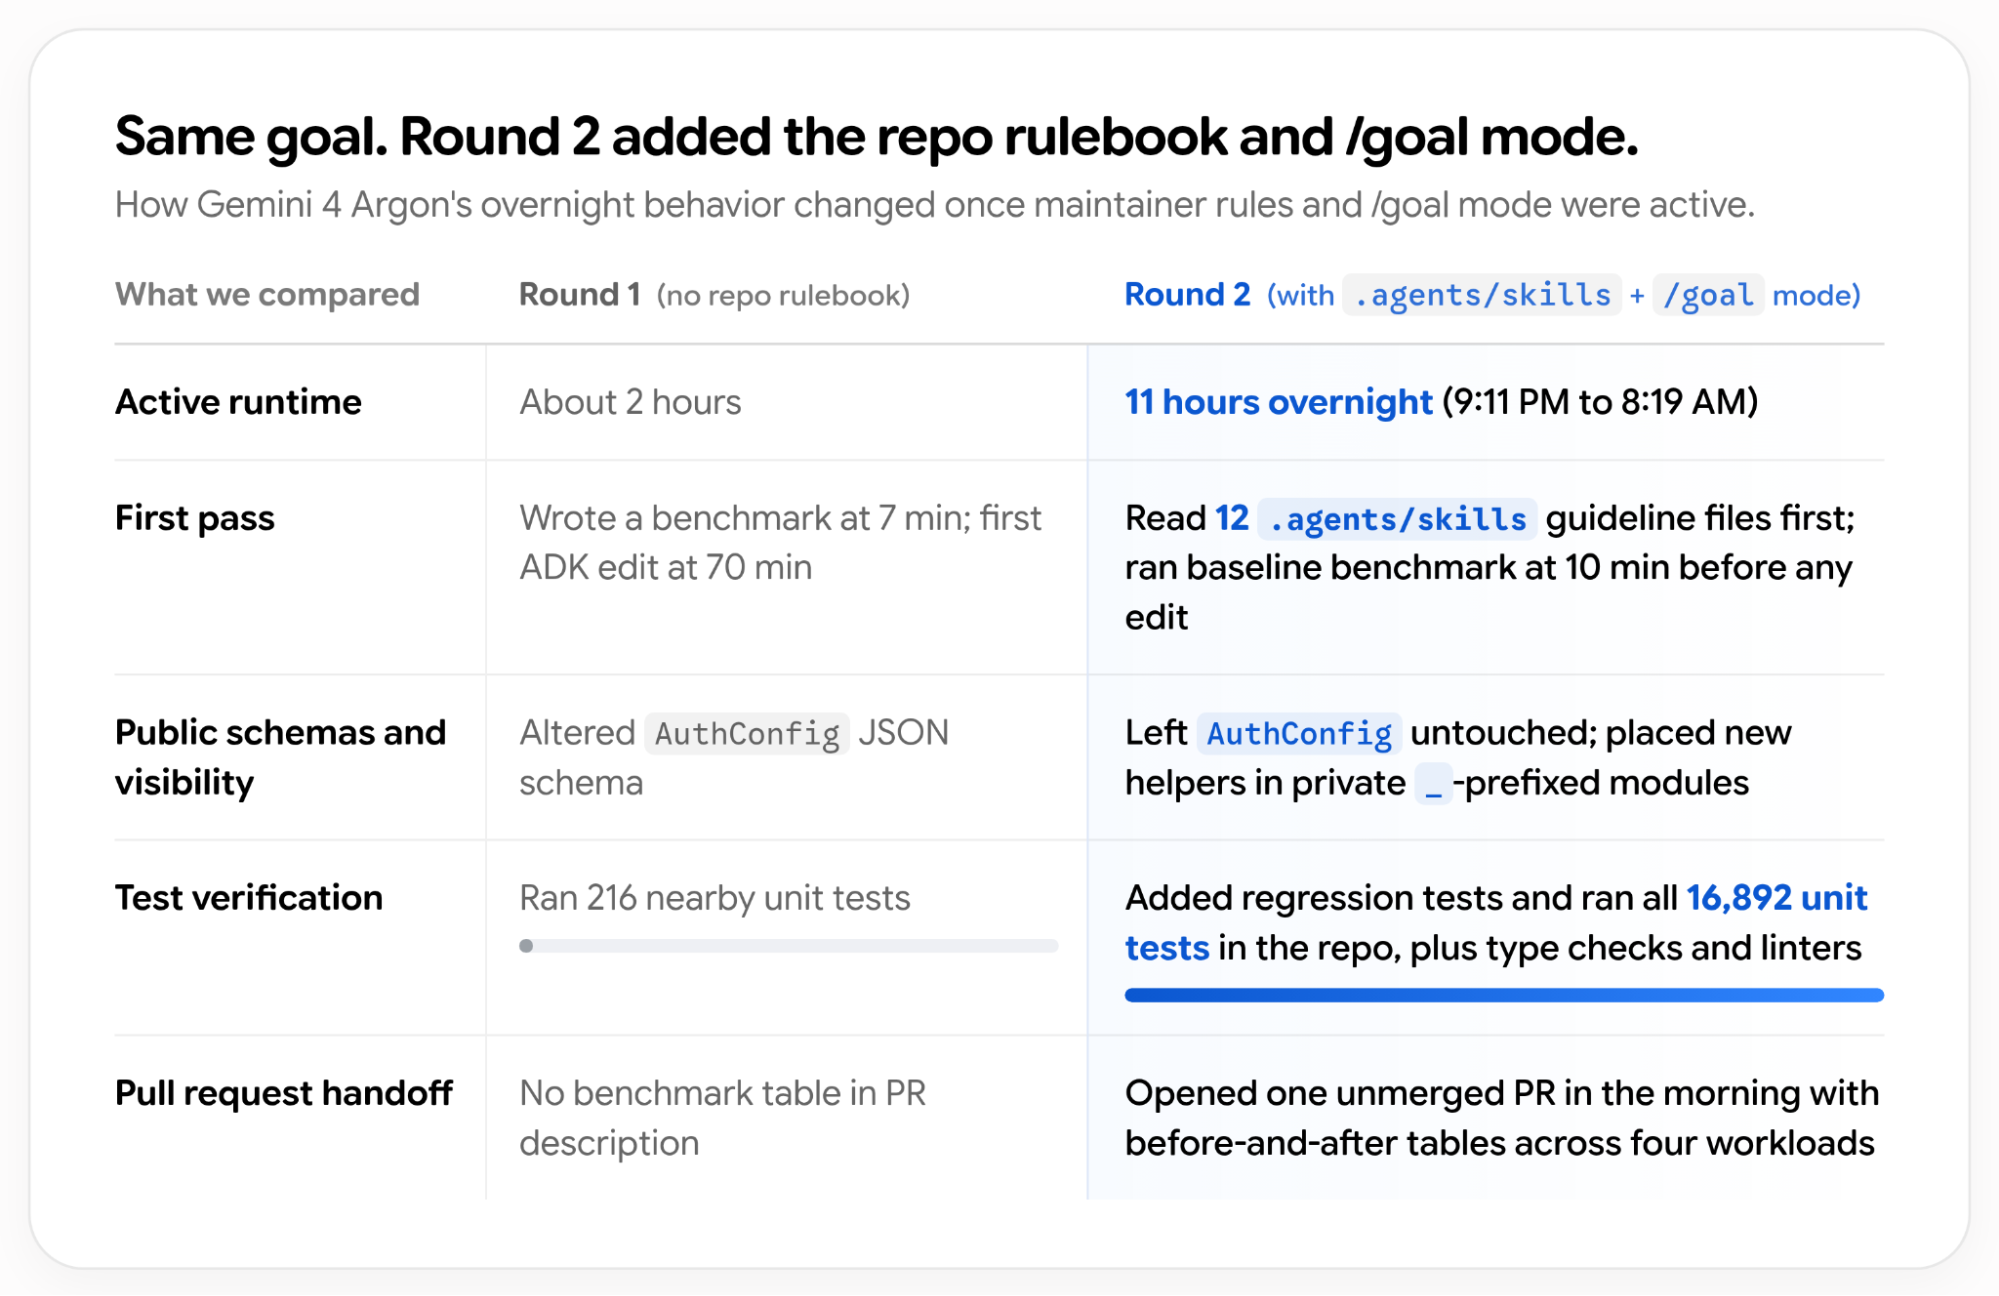Click the highlighted number '12' in First pass
The width and height of the screenshot is (1999, 1296).
tap(1232, 518)
